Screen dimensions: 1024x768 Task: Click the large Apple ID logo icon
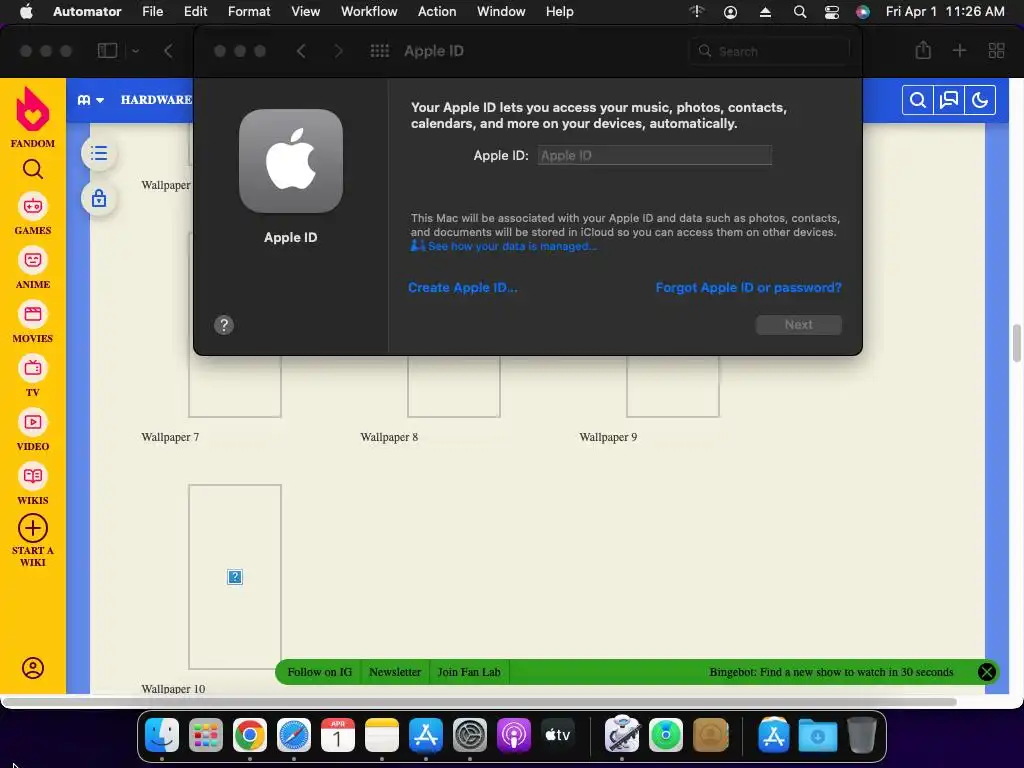pyautogui.click(x=291, y=161)
